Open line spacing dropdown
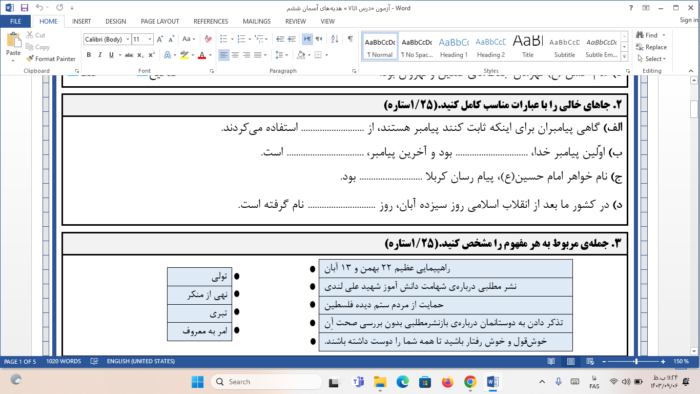Image resolution: width=700 pixels, height=394 pixels. coord(281,55)
